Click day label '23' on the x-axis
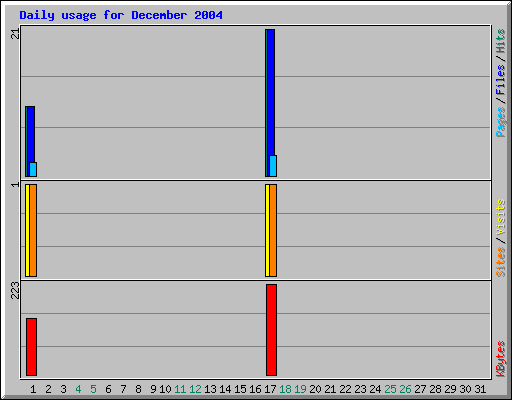This screenshot has width=512, height=400. [360, 389]
